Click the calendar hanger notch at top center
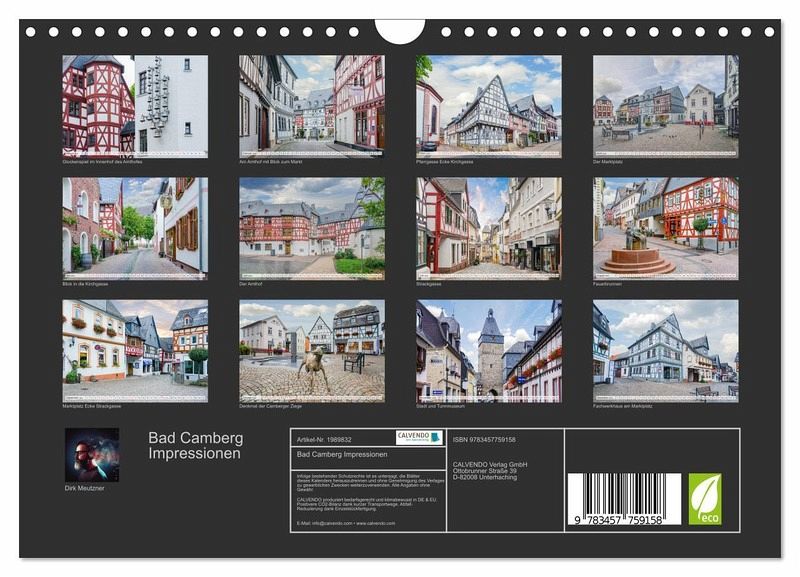The image size is (800, 577). [x=400, y=30]
